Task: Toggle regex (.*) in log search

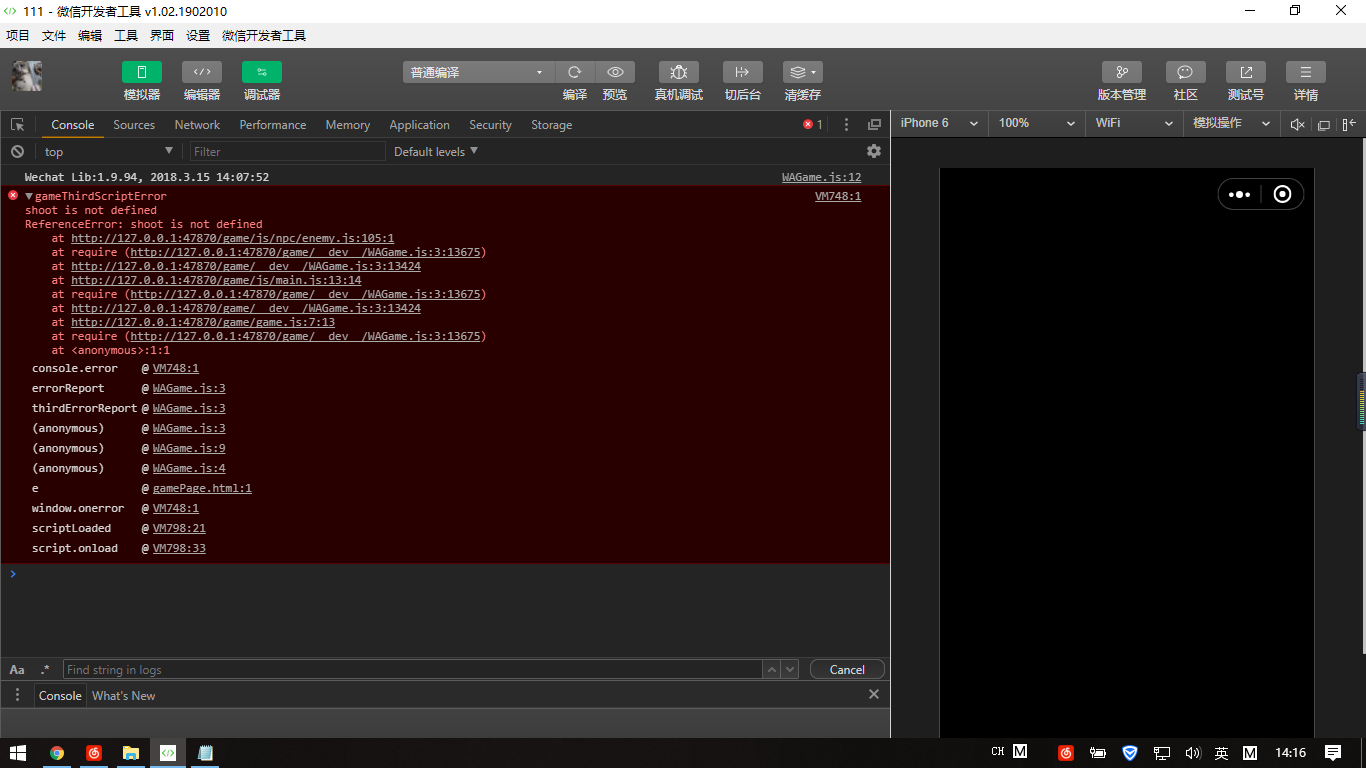Action: pos(45,669)
